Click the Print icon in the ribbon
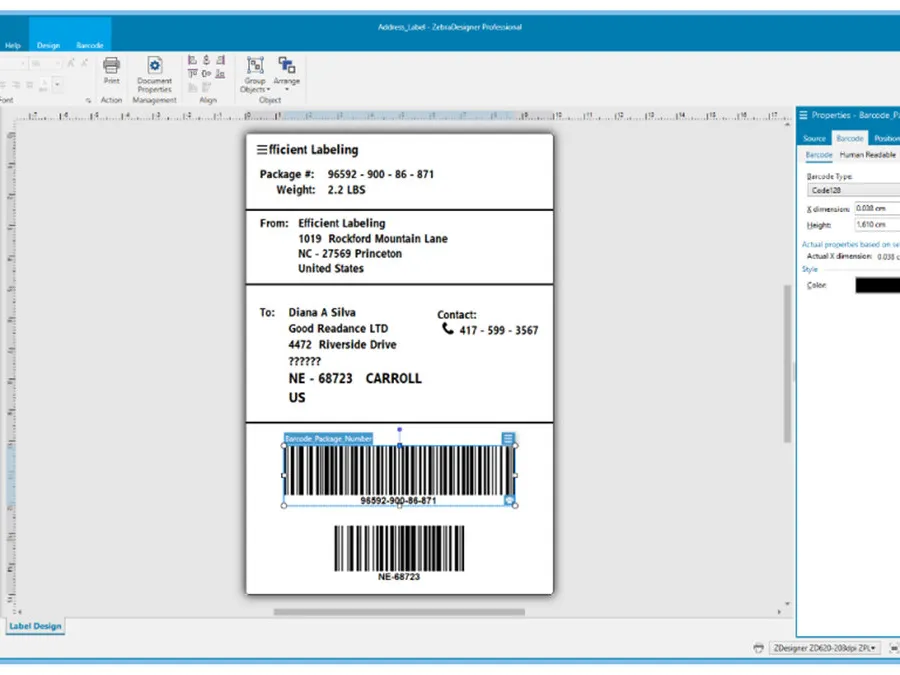 pyautogui.click(x=111, y=65)
